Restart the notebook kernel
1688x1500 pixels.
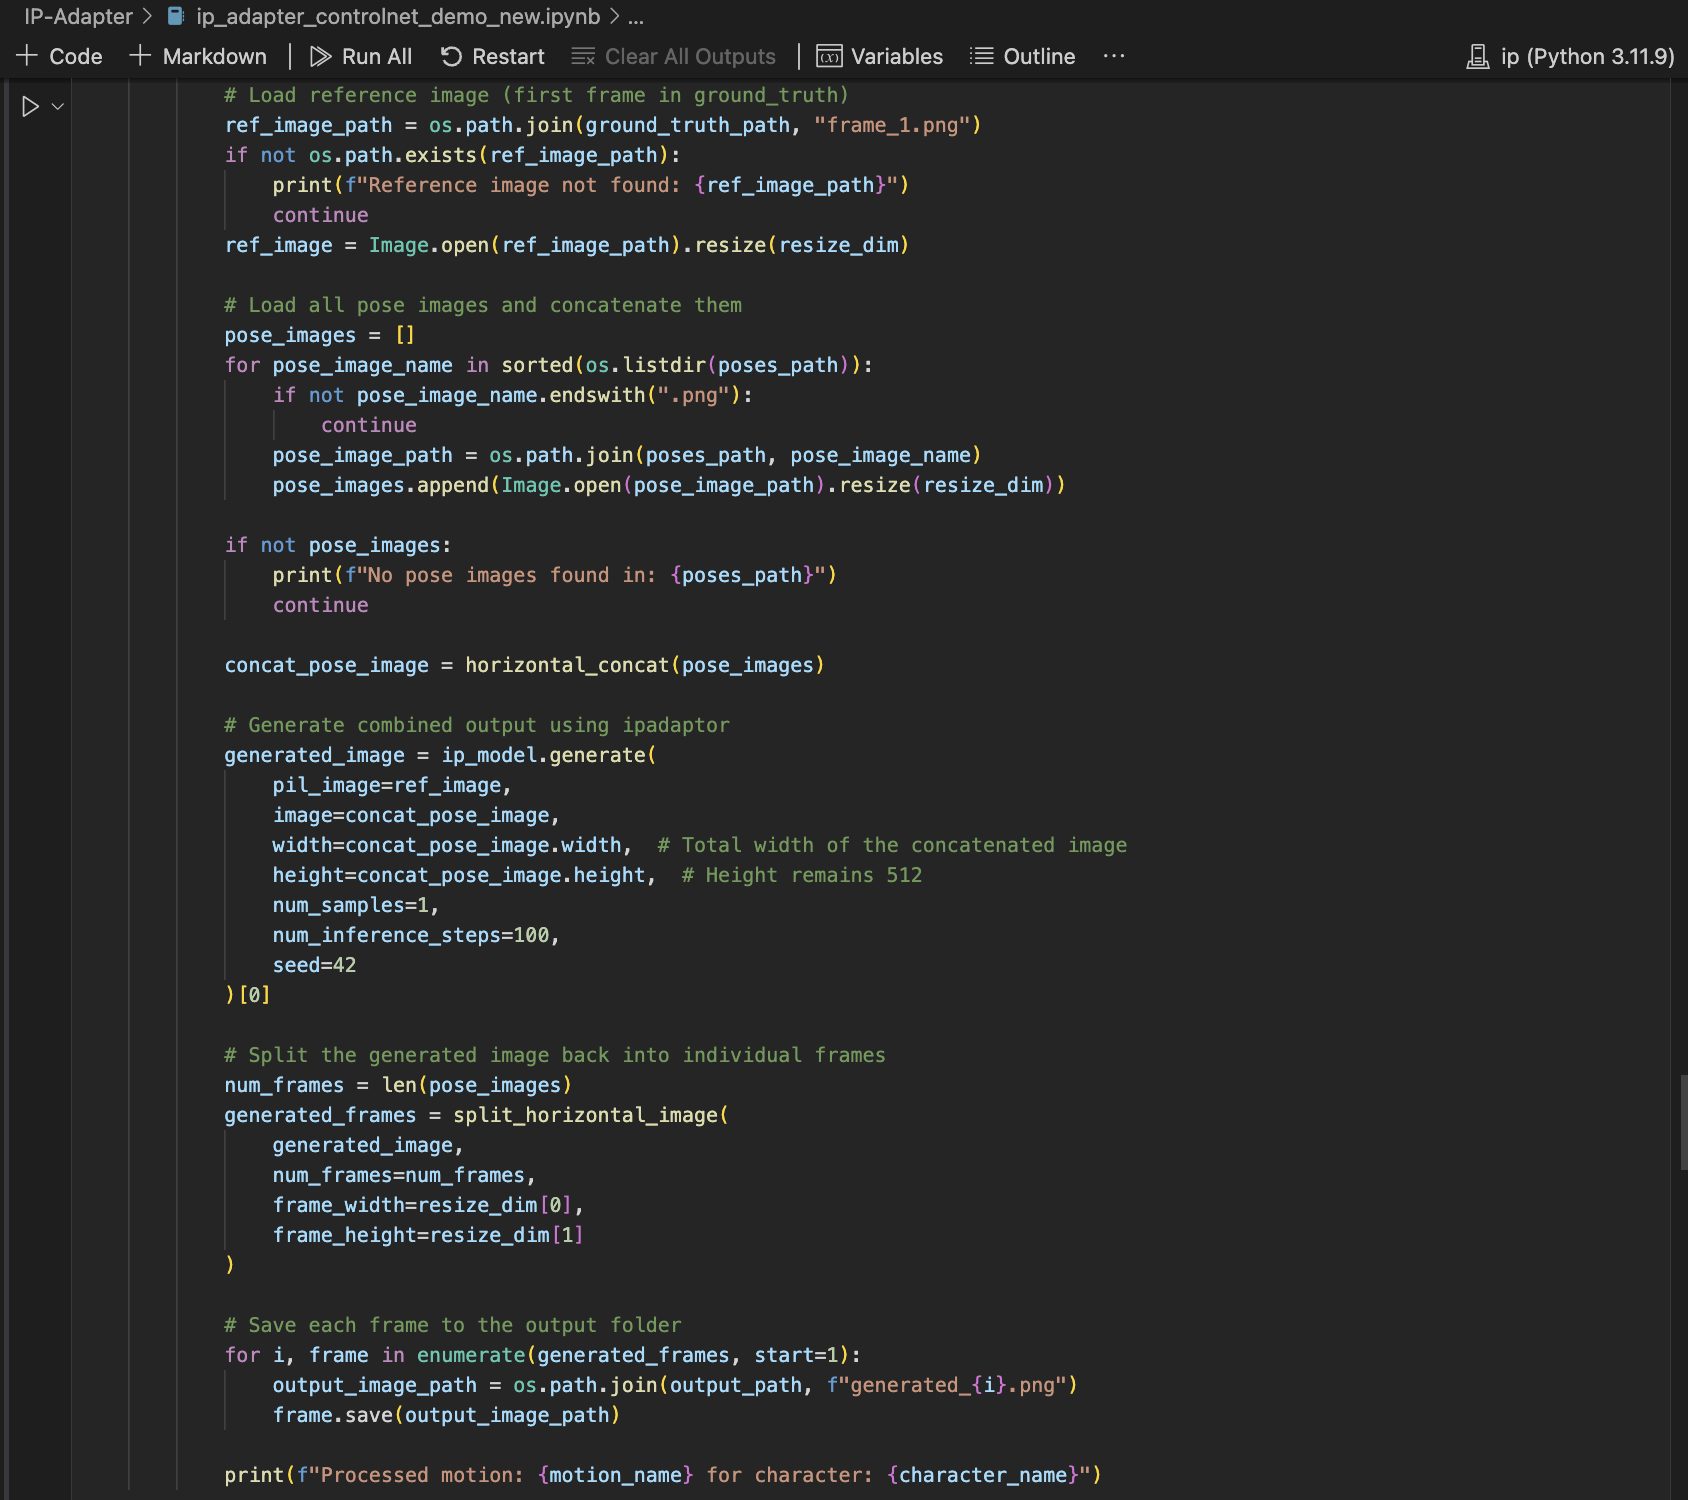(493, 56)
